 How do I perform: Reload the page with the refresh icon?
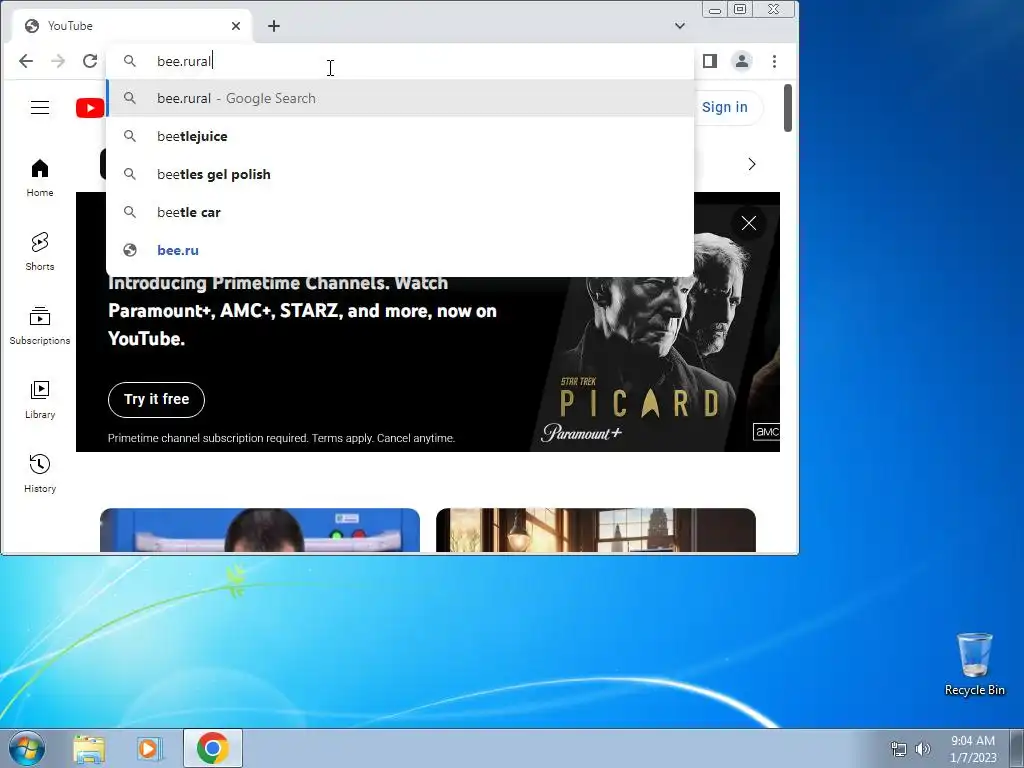click(x=90, y=61)
